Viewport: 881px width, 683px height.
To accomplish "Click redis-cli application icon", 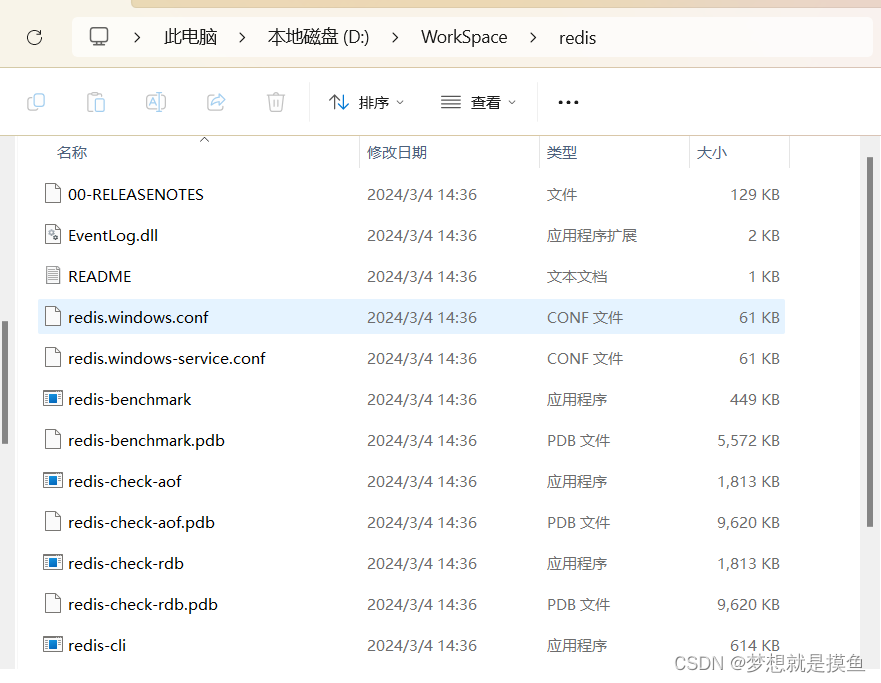I will pyautogui.click(x=53, y=644).
